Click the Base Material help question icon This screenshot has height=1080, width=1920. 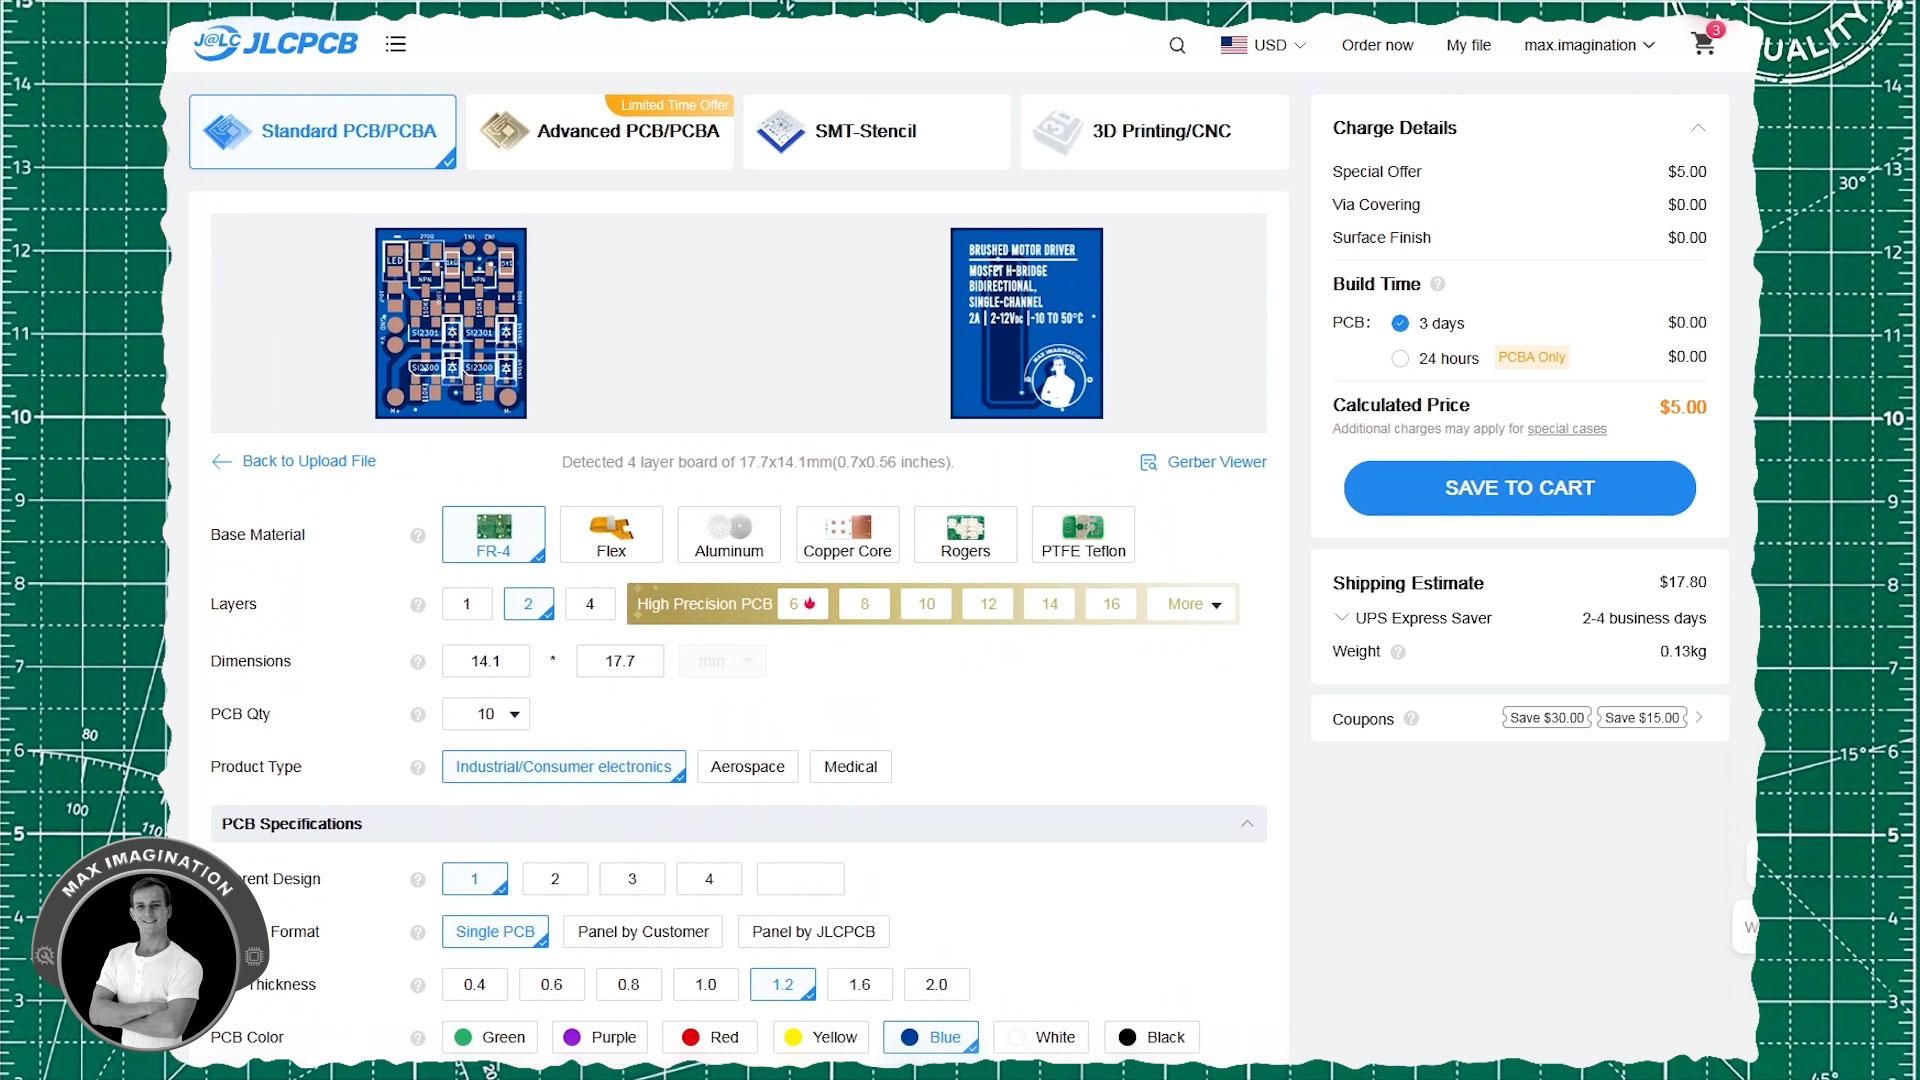coord(418,535)
